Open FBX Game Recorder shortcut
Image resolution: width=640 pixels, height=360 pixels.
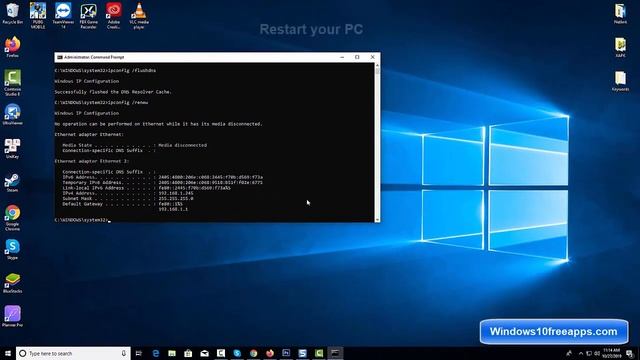(89, 15)
